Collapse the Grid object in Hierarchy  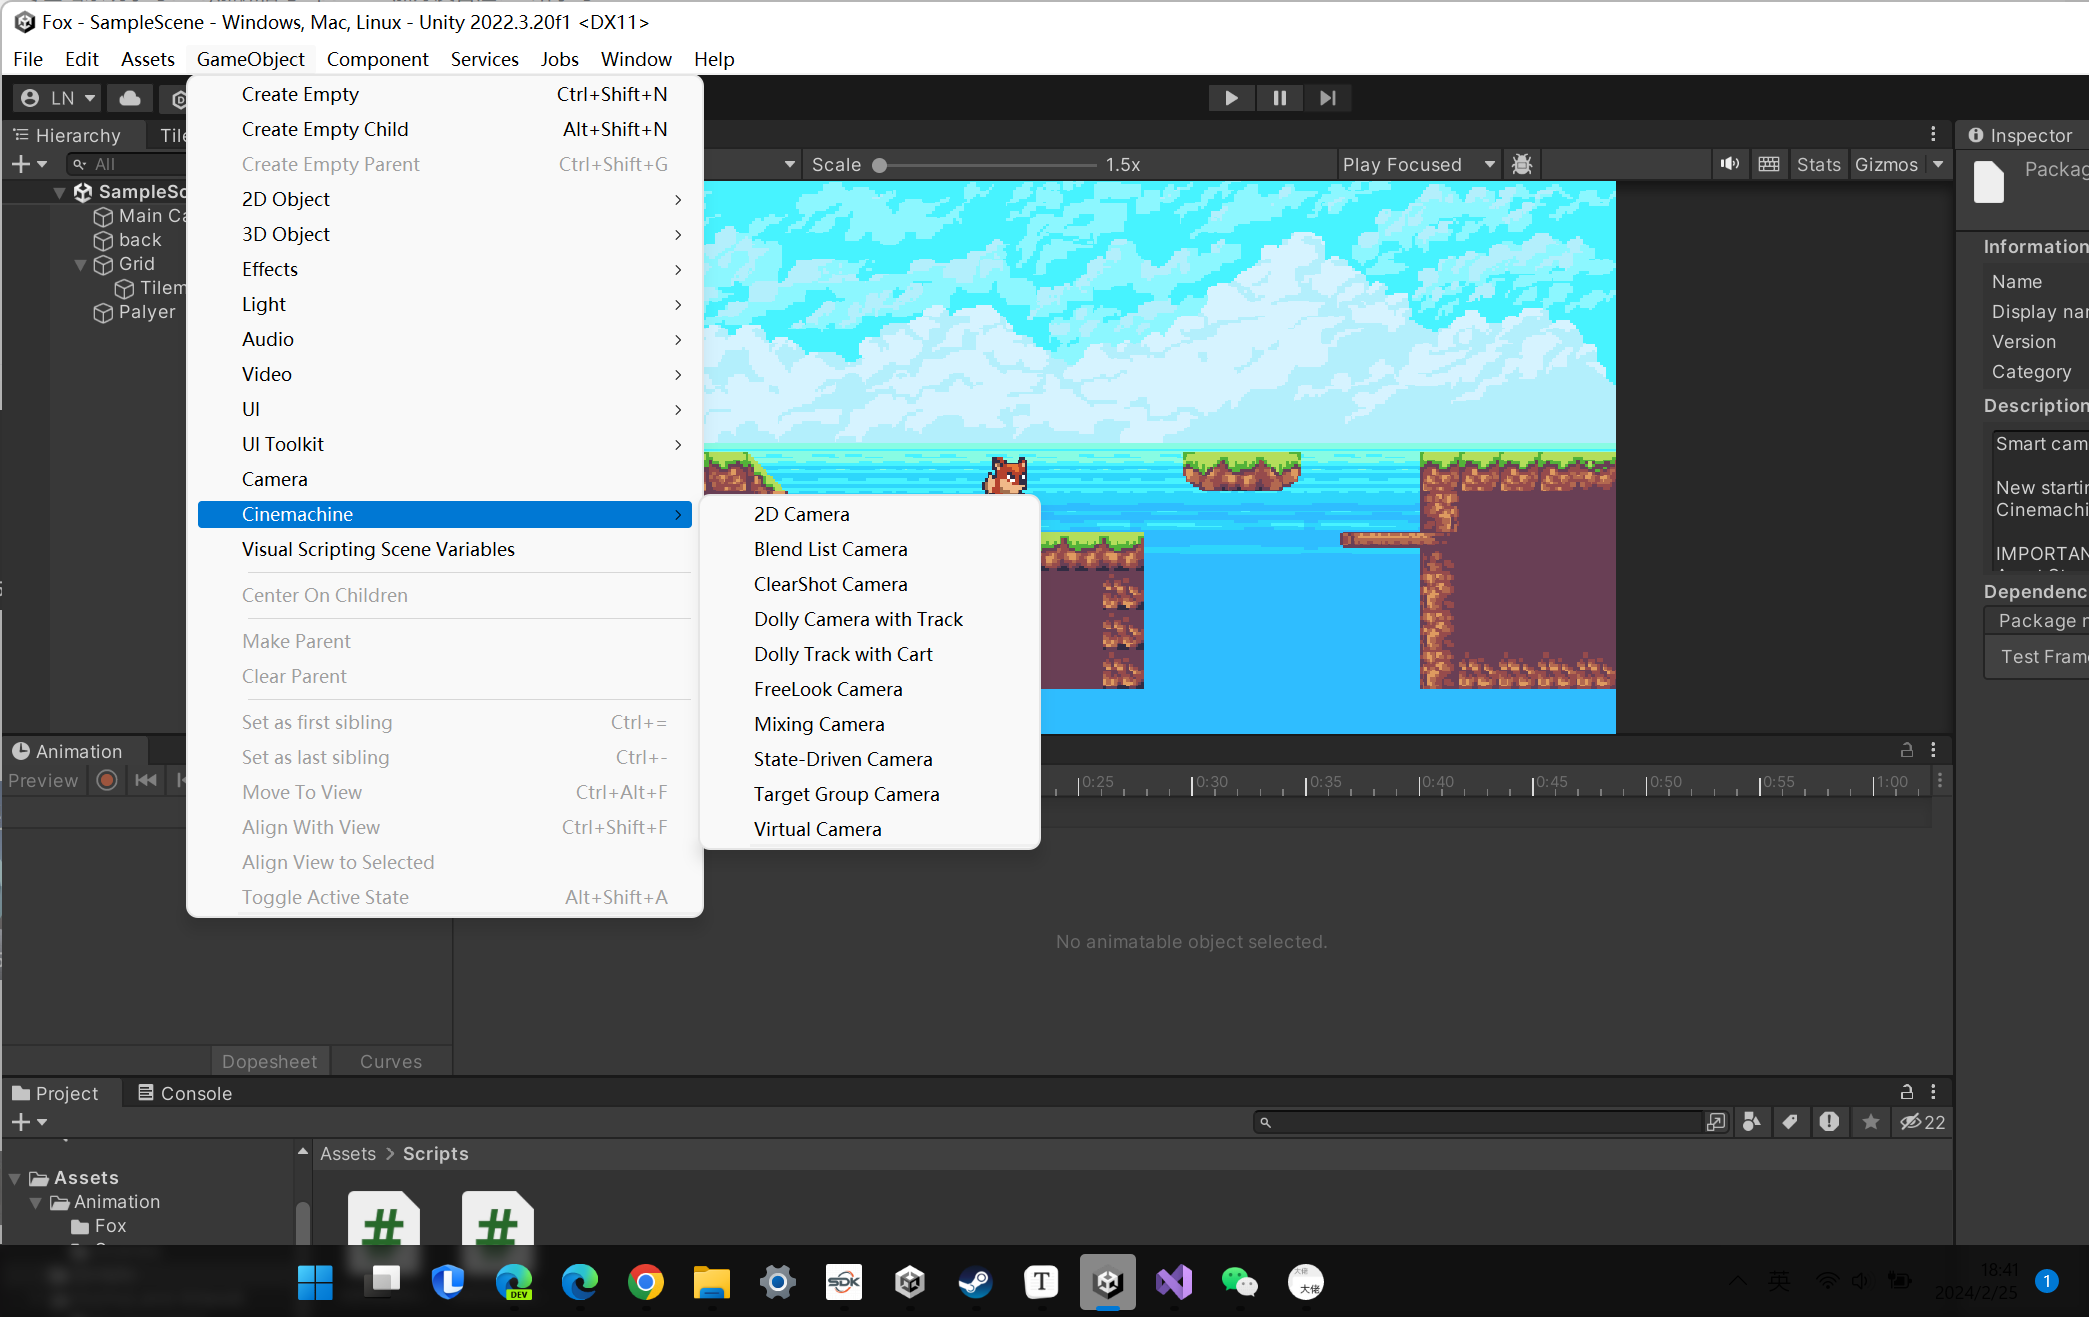point(80,265)
